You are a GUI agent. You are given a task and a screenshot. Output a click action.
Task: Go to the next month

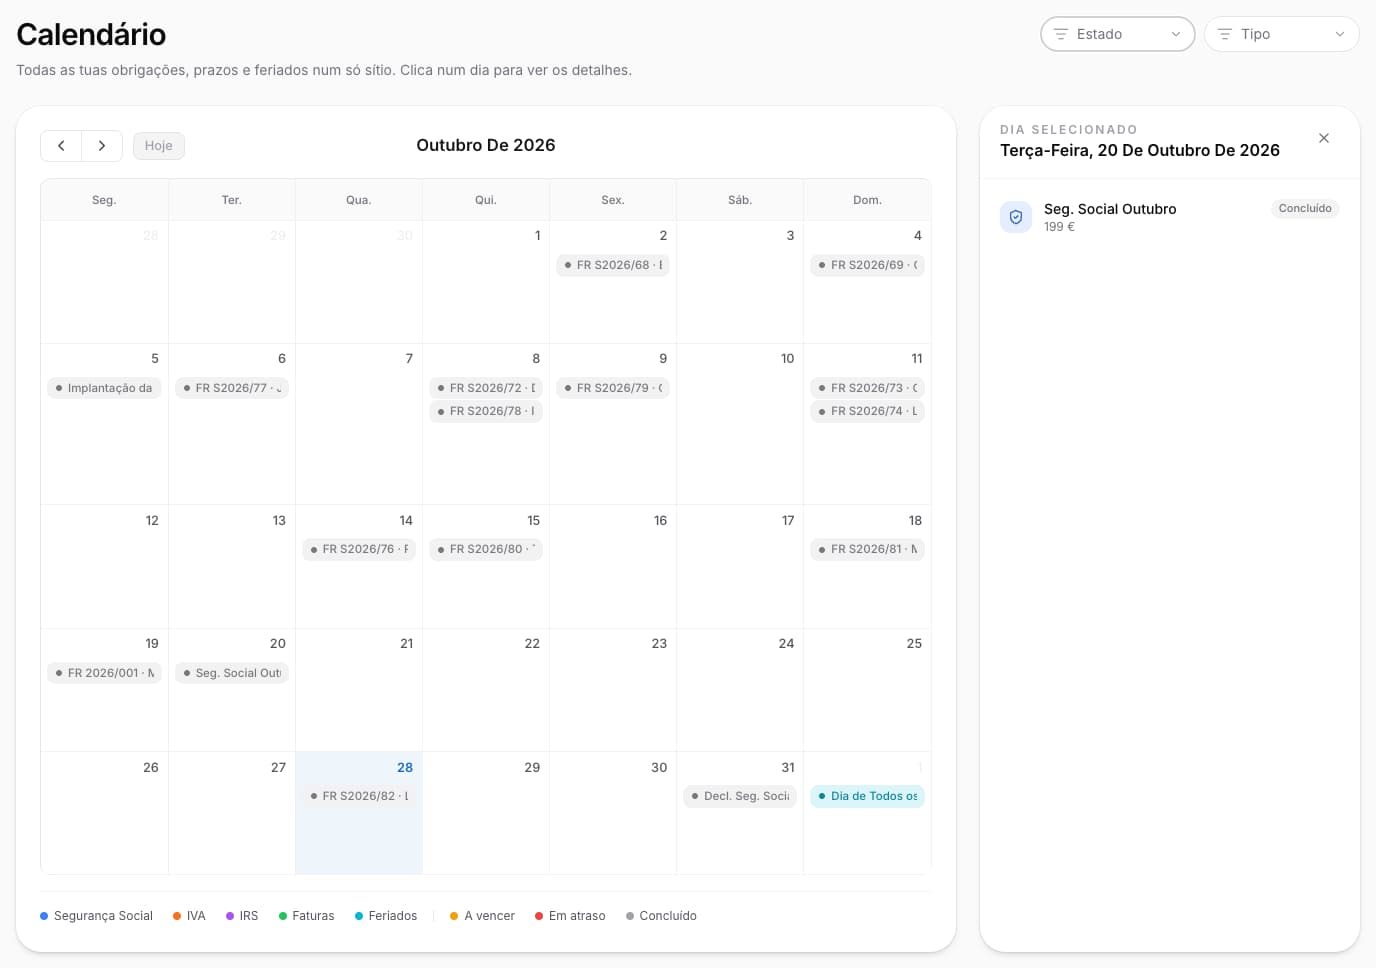(x=102, y=146)
